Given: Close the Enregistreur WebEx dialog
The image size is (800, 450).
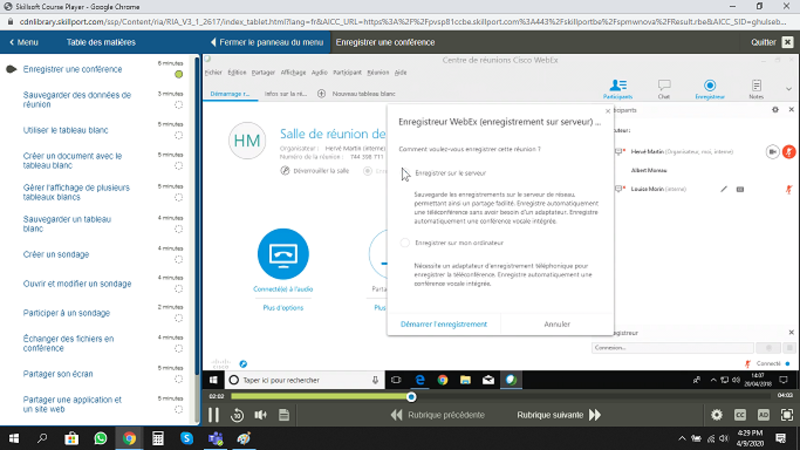Looking at the screenshot, I should 608,111.
